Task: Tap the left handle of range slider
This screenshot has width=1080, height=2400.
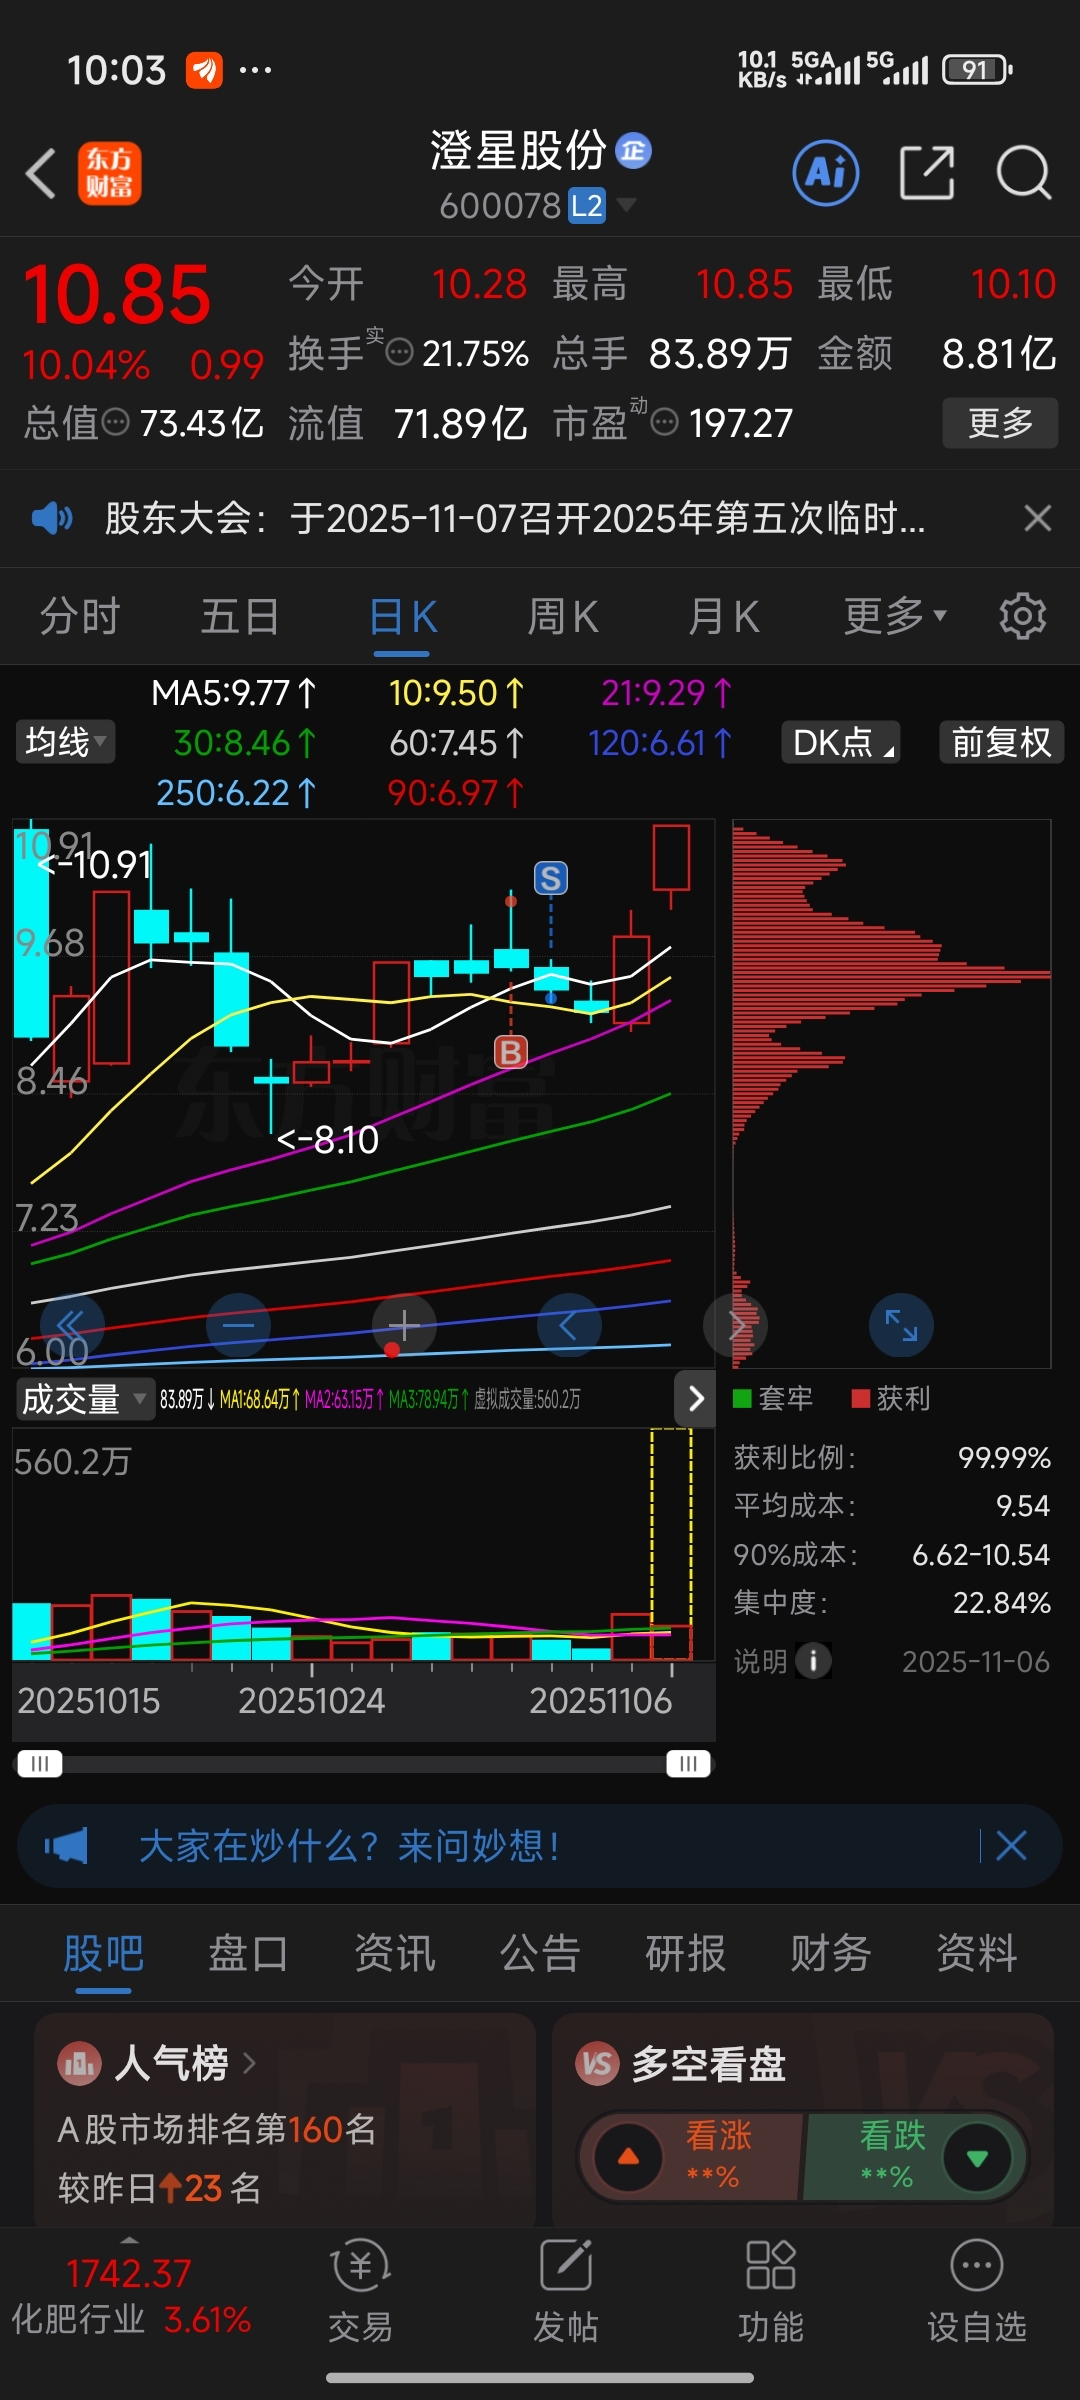Action: click(x=39, y=1763)
